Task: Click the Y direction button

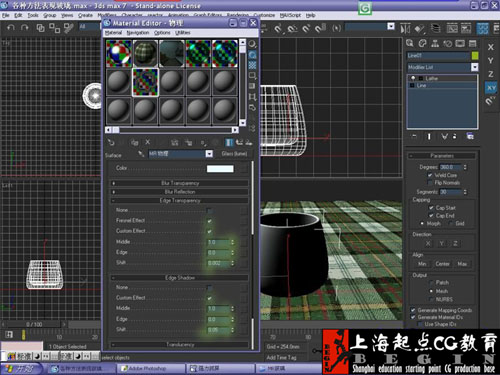Action: [x=442, y=244]
